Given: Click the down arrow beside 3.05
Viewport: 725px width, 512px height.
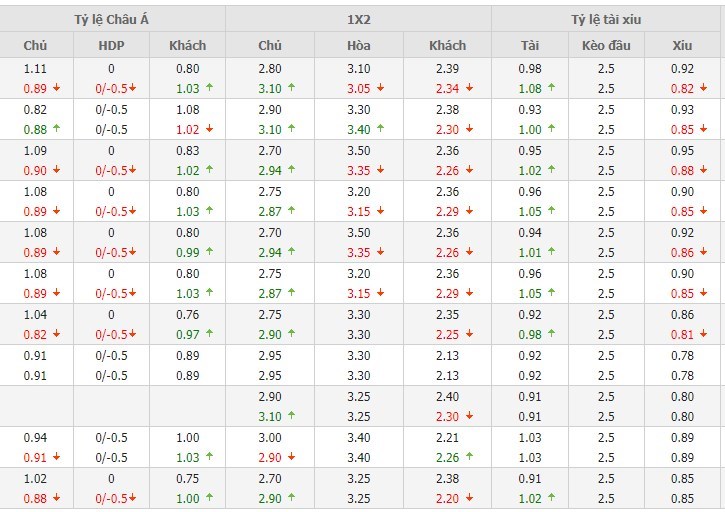Looking at the screenshot, I should coord(379,88).
